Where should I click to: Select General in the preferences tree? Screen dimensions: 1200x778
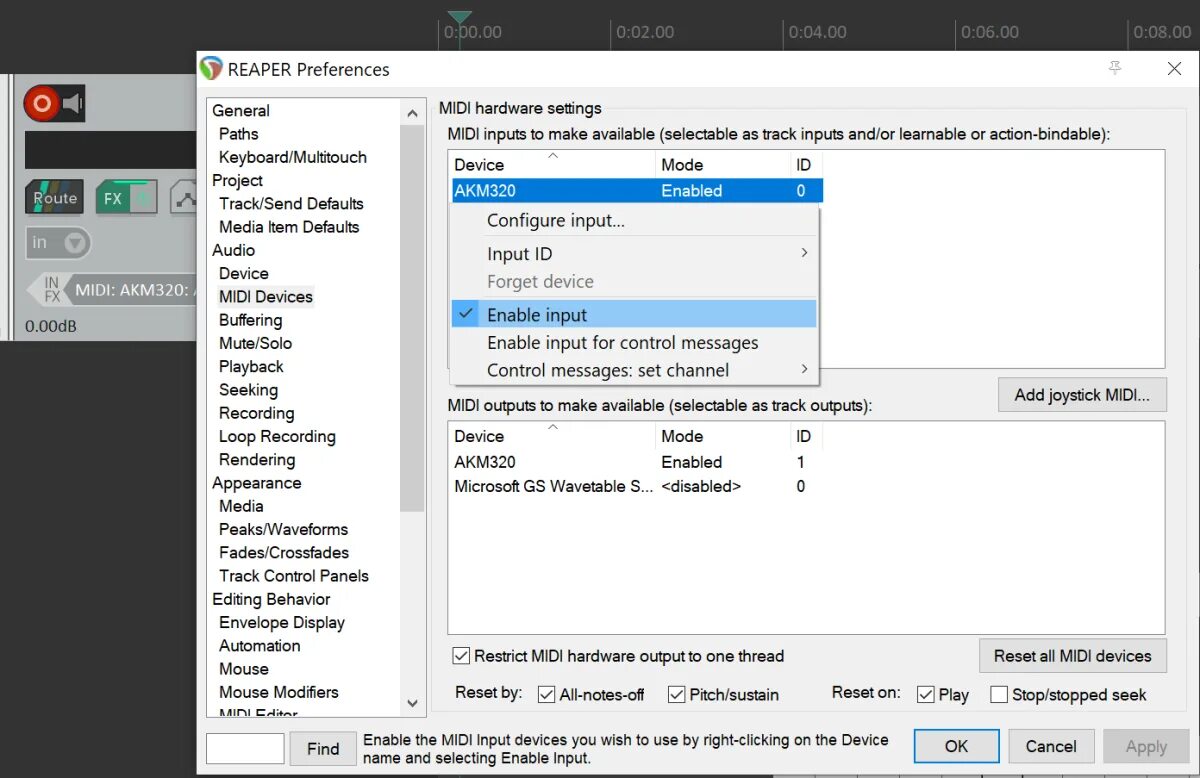click(x=241, y=111)
